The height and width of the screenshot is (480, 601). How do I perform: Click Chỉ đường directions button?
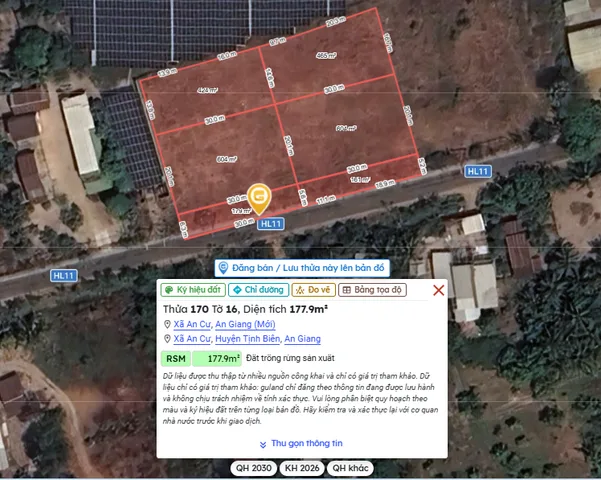click(258, 290)
